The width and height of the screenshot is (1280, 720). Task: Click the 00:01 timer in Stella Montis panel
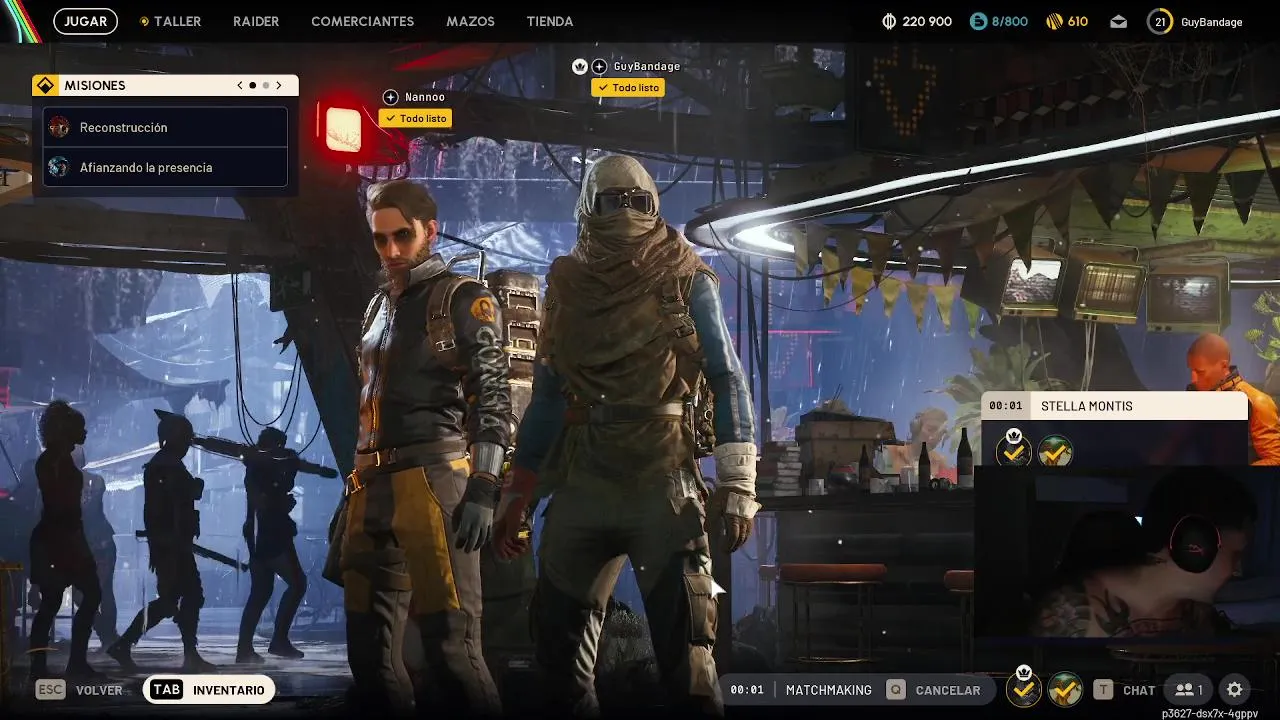point(1006,406)
